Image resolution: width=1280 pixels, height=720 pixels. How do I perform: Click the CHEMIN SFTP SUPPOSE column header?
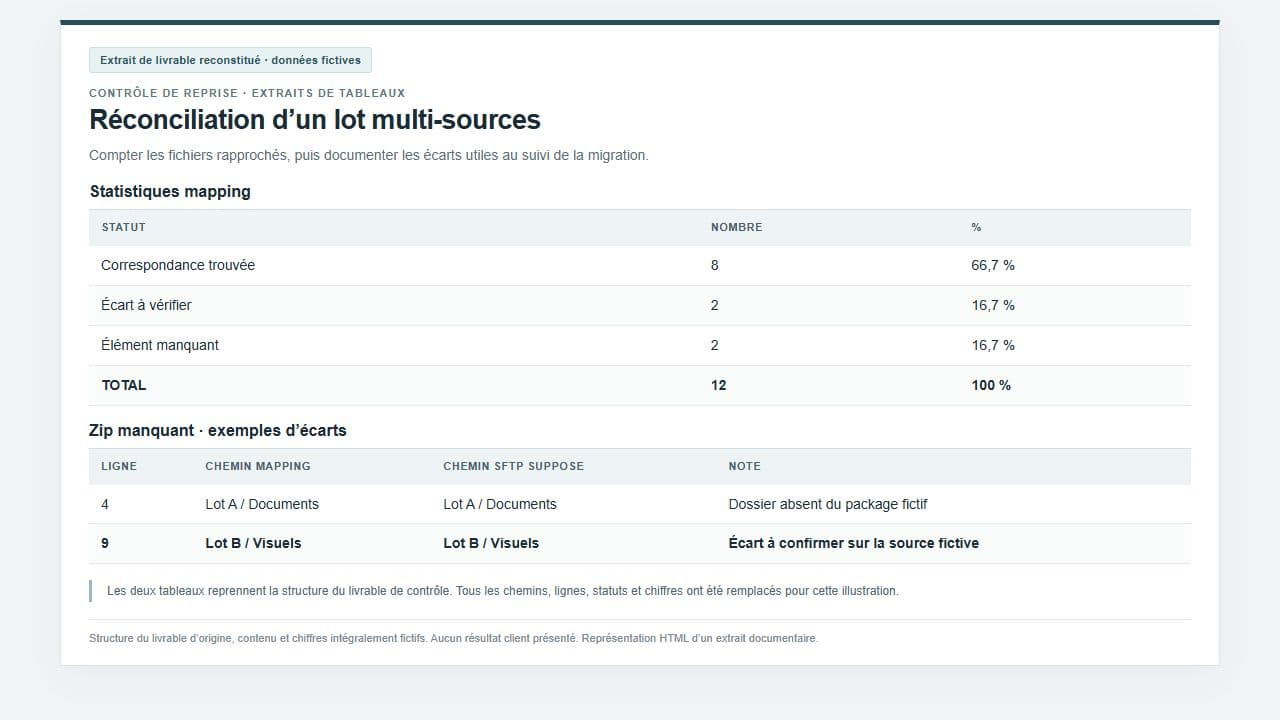click(514, 466)
